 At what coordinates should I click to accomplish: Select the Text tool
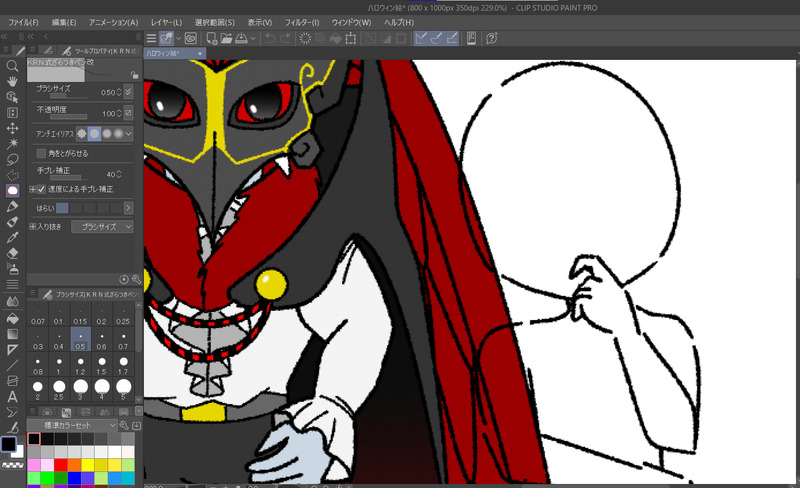click(12, 397)
